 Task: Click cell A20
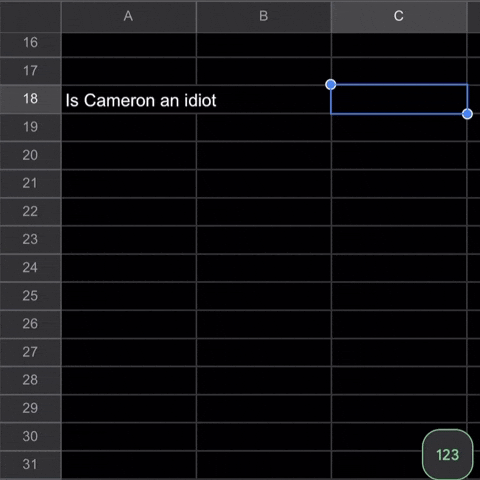coord(129,155)
